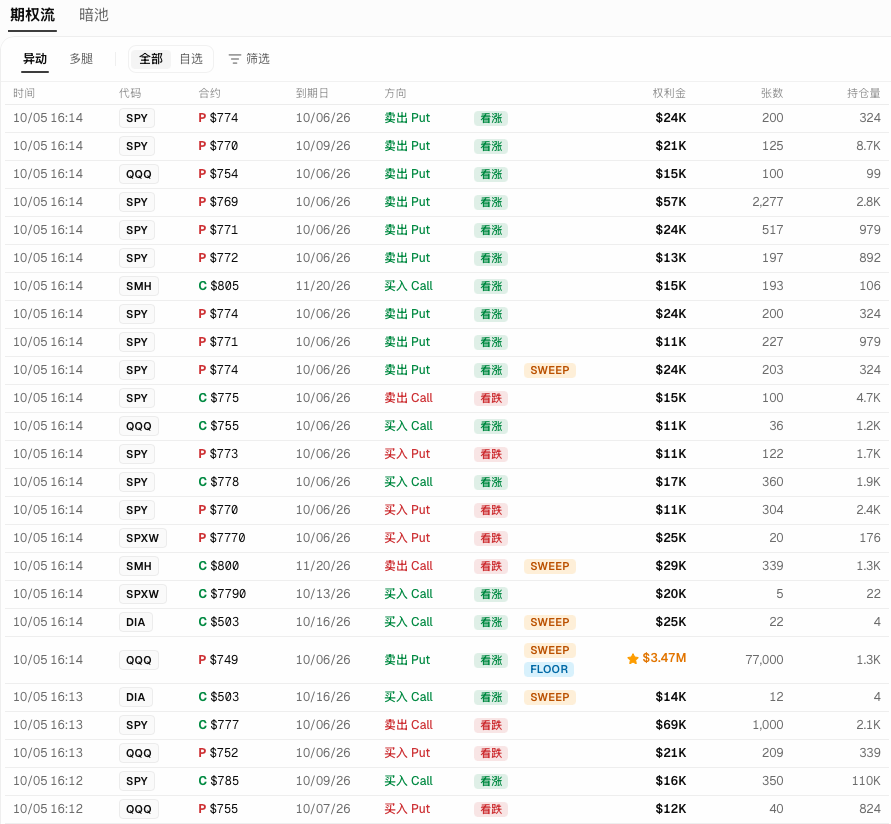Open the SPXW ticker for C $7790

(x=143, y=594)
